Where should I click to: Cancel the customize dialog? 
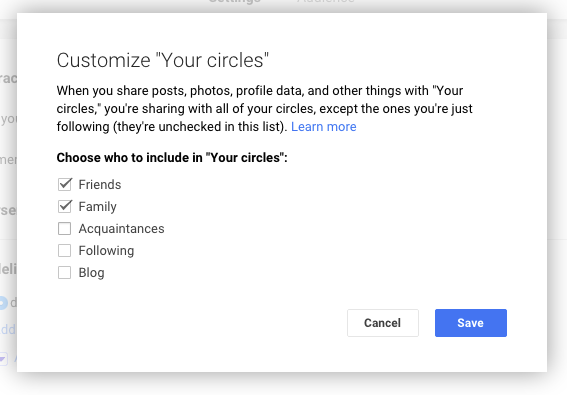point(383,323)
